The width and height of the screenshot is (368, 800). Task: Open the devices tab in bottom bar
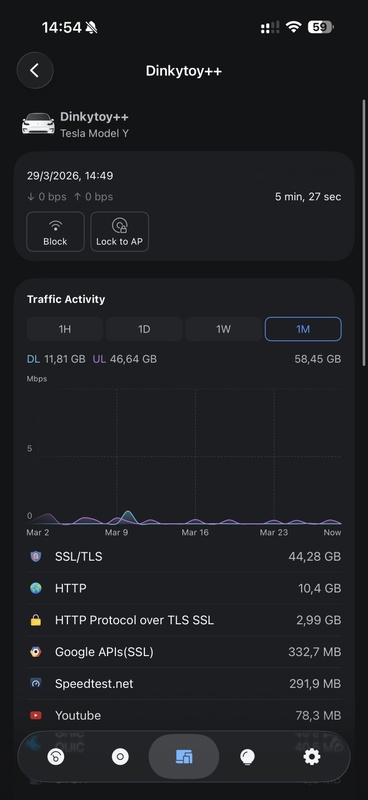pyautogui.click(x=184, y=757)
